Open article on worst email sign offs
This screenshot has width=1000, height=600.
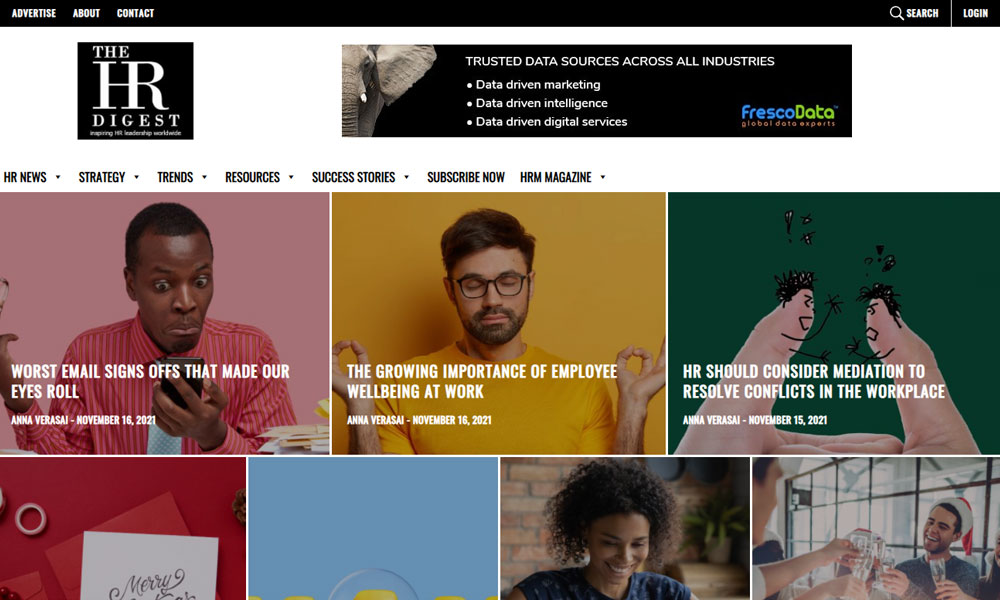150,381
